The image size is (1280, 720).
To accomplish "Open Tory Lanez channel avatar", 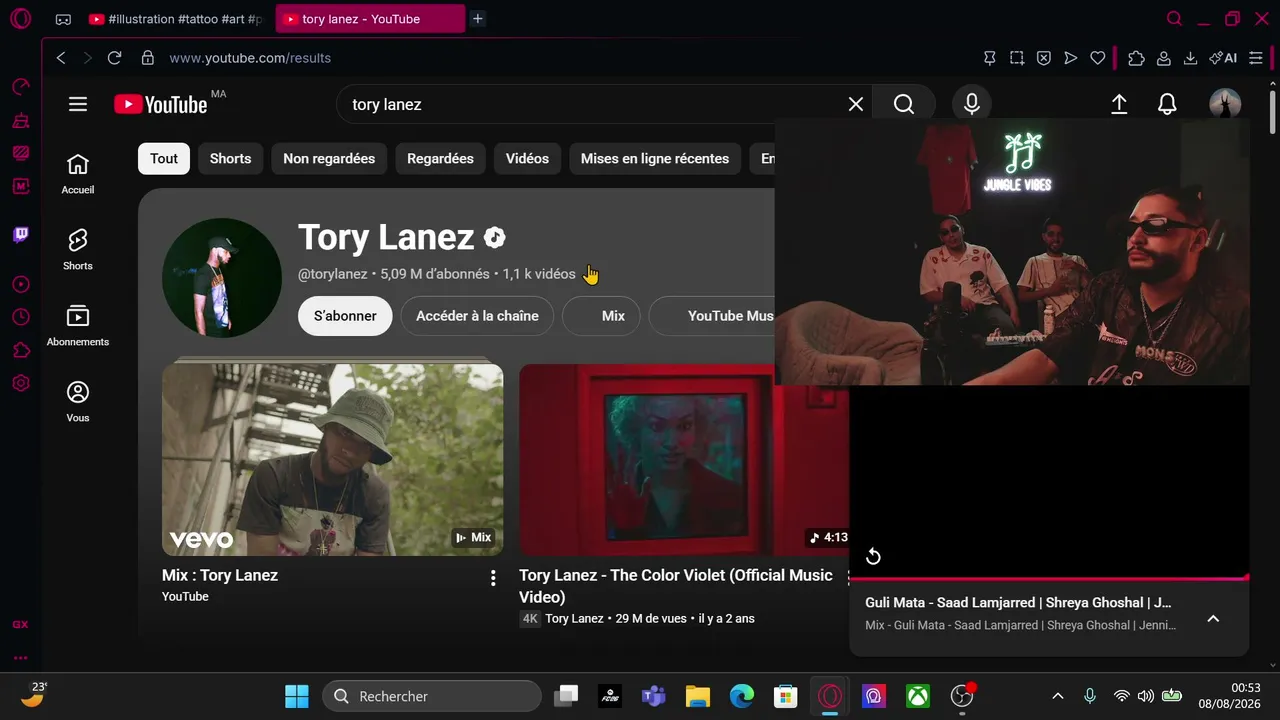I will click(x=222, y=278).
